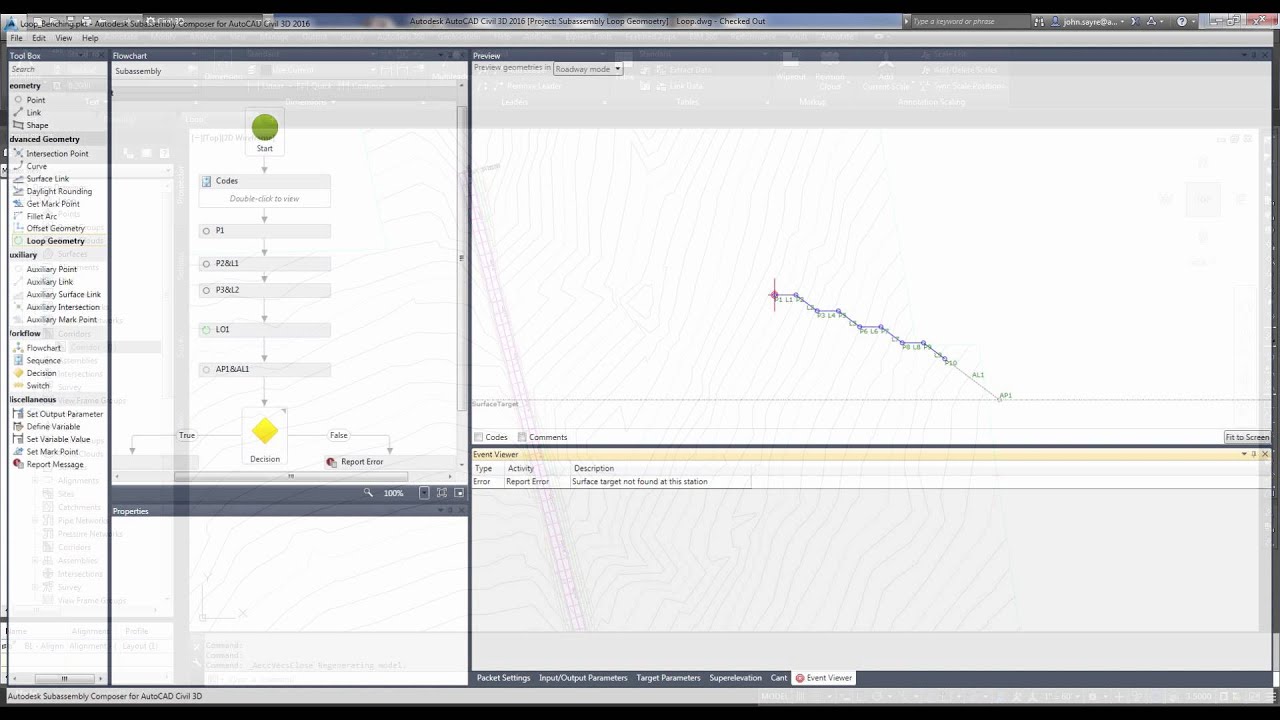1280x720 pixels.
Task: Select the Link geometry tool
Action: [34, 113]
